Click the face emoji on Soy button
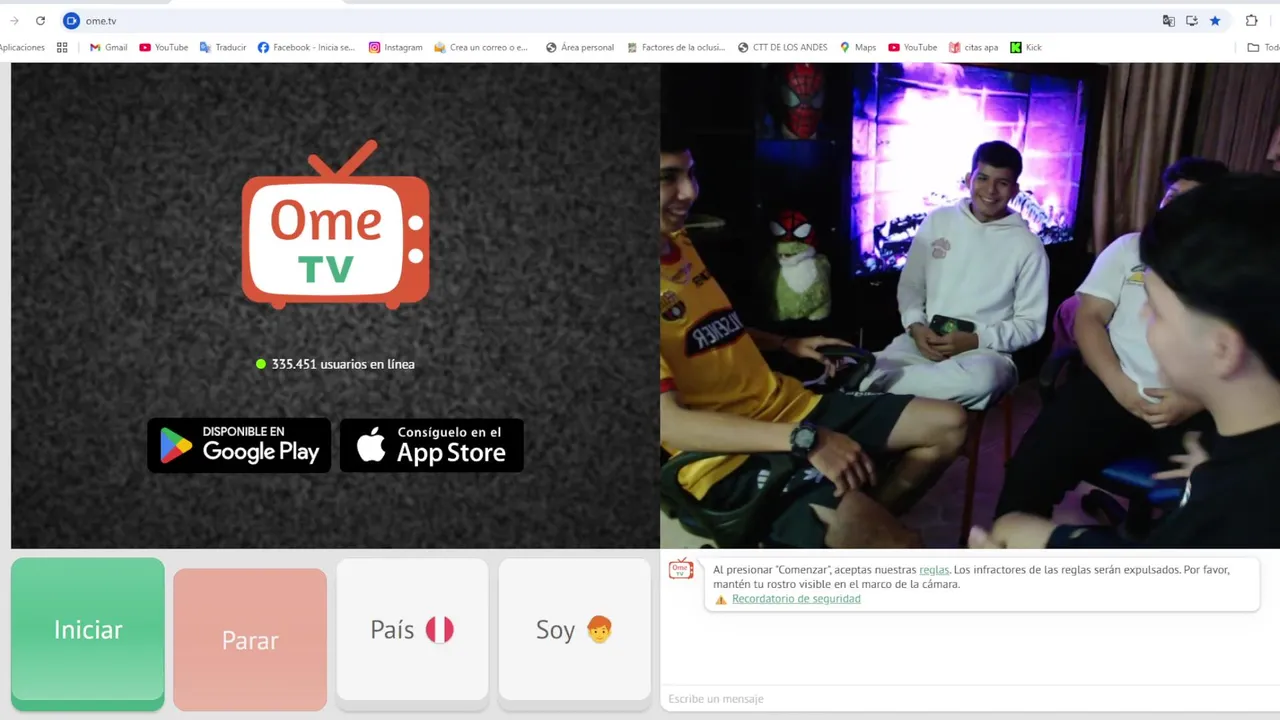Image resolution: width=1280 pixels, height=720 pixels. click(x=599, y=629)
